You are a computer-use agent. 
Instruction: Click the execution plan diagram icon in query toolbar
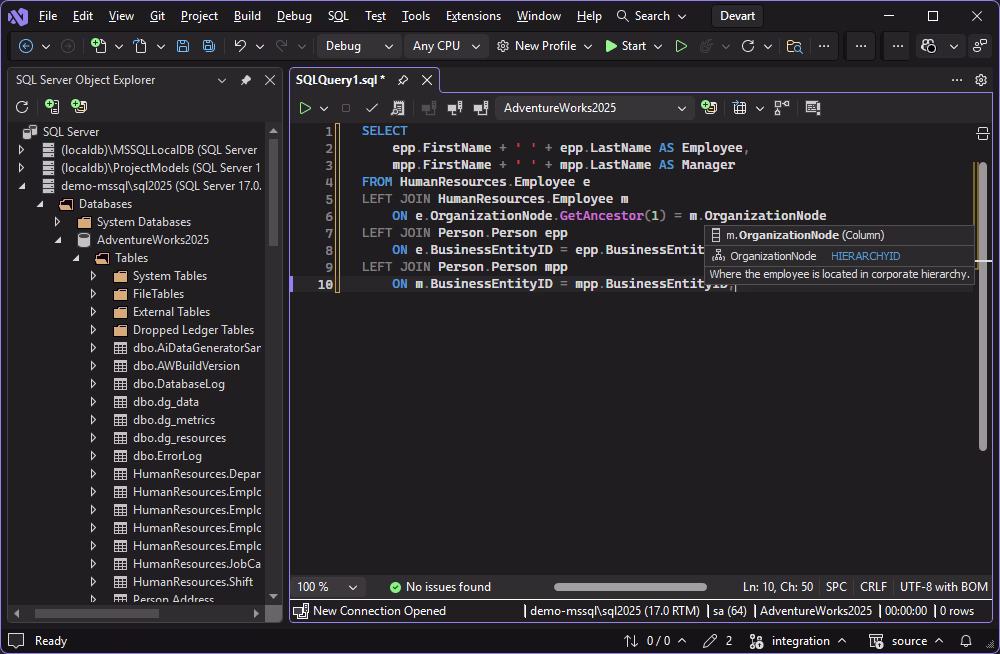click(x=782, y=108)
